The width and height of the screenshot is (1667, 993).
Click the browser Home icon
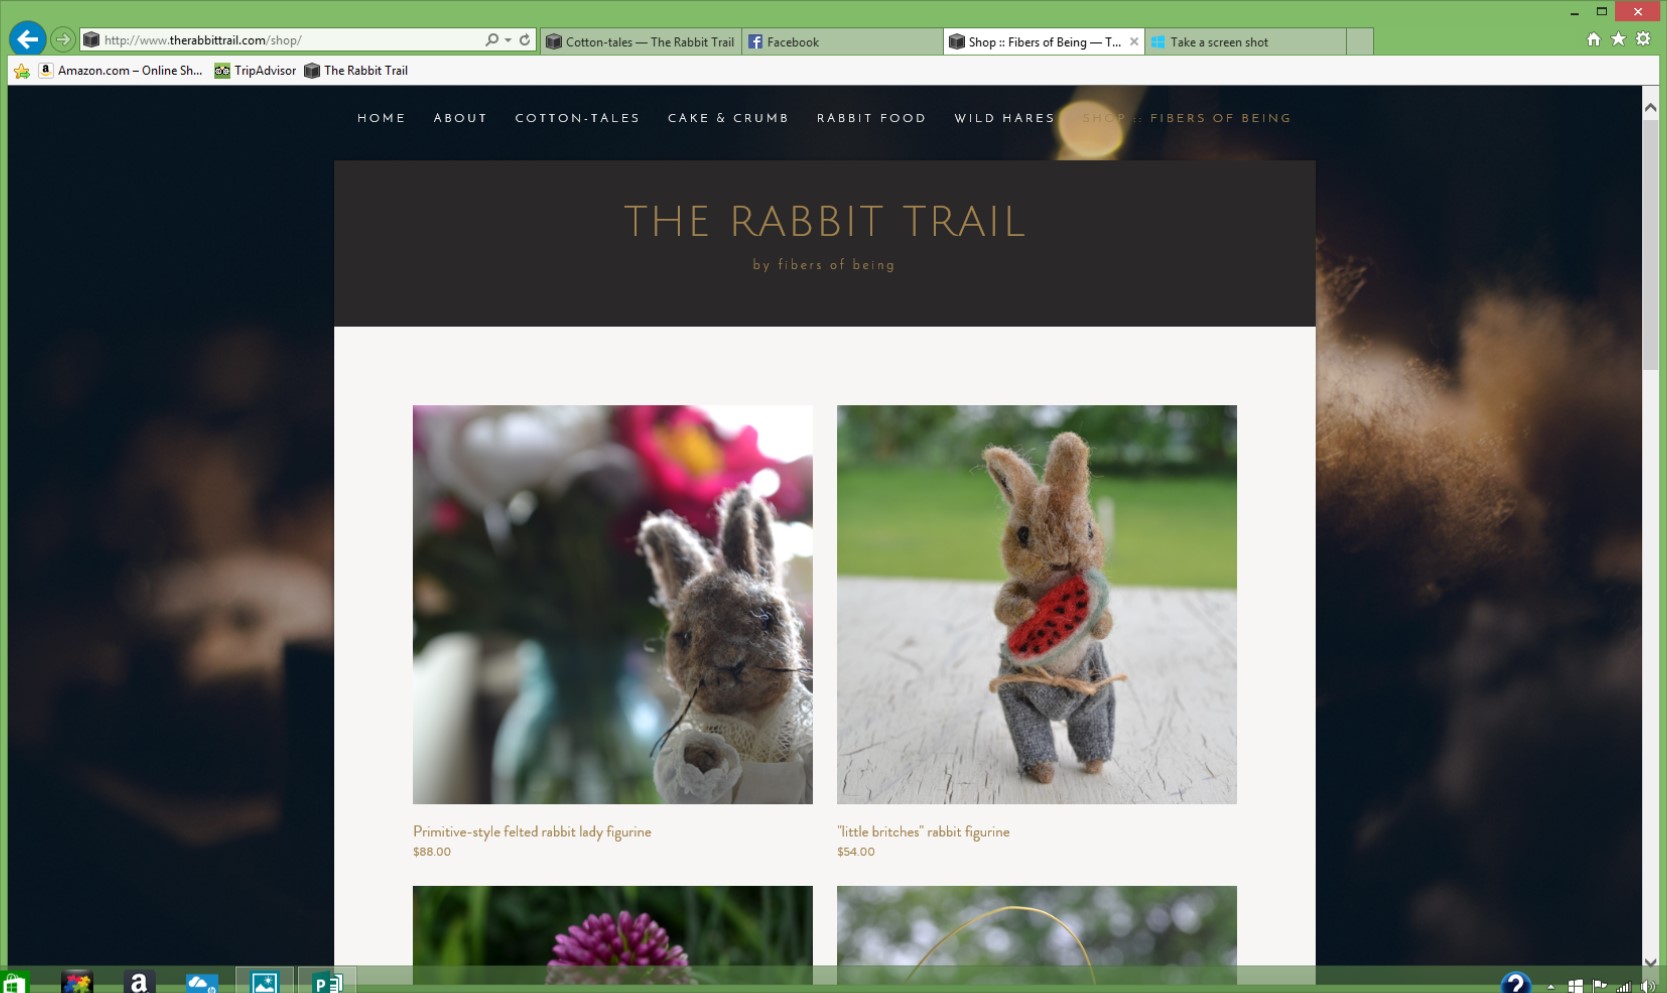(1594, 39)
